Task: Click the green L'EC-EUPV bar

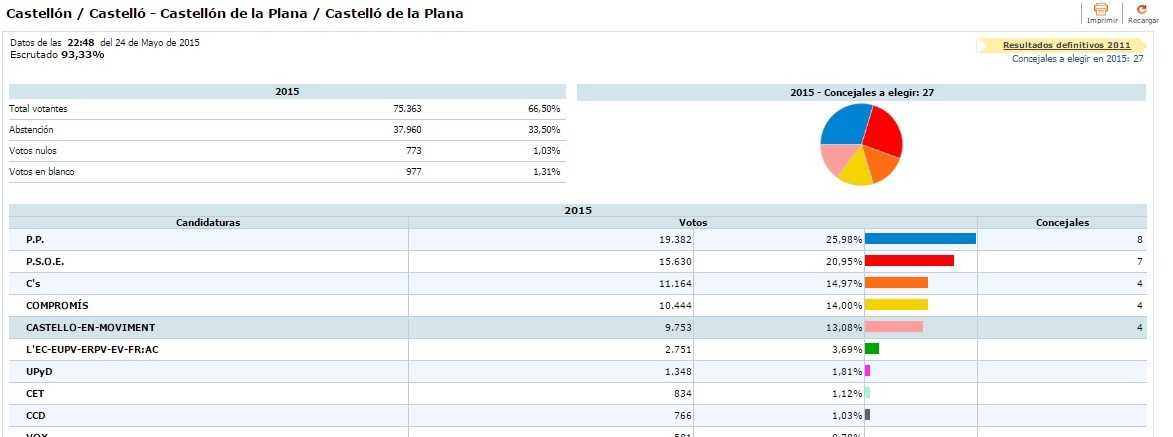Action: click(x=871, y=349)
